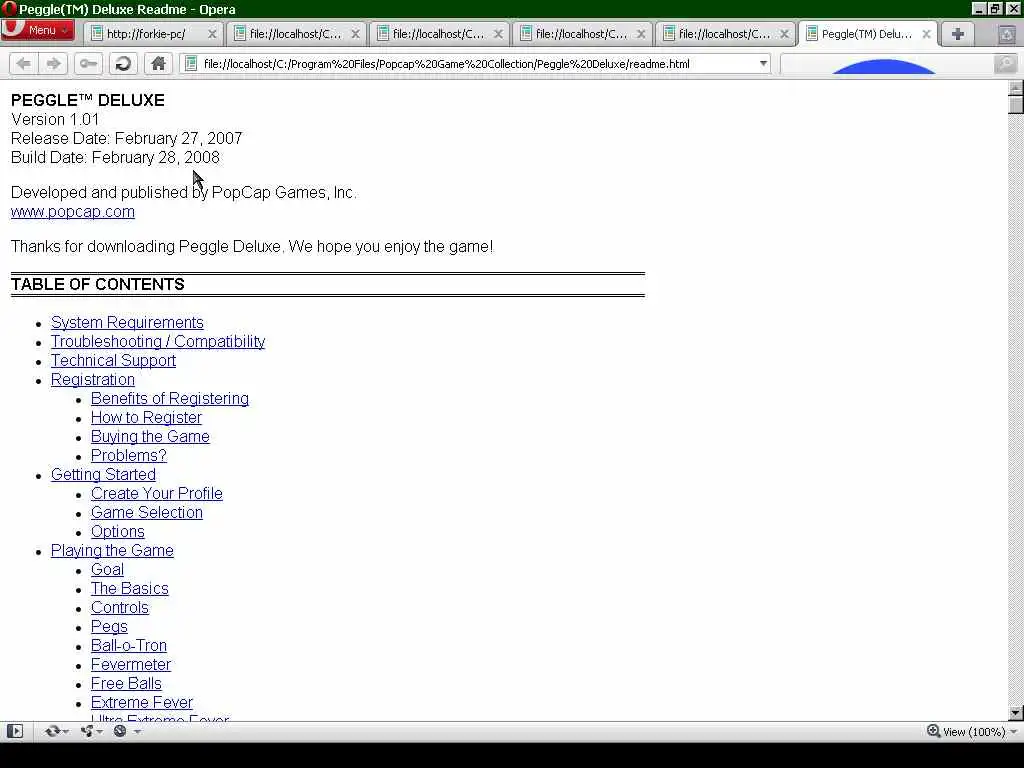Viewport: 1024px width, 768px height.
Task: Click the Goal link
Action: [x=107, y=569]
